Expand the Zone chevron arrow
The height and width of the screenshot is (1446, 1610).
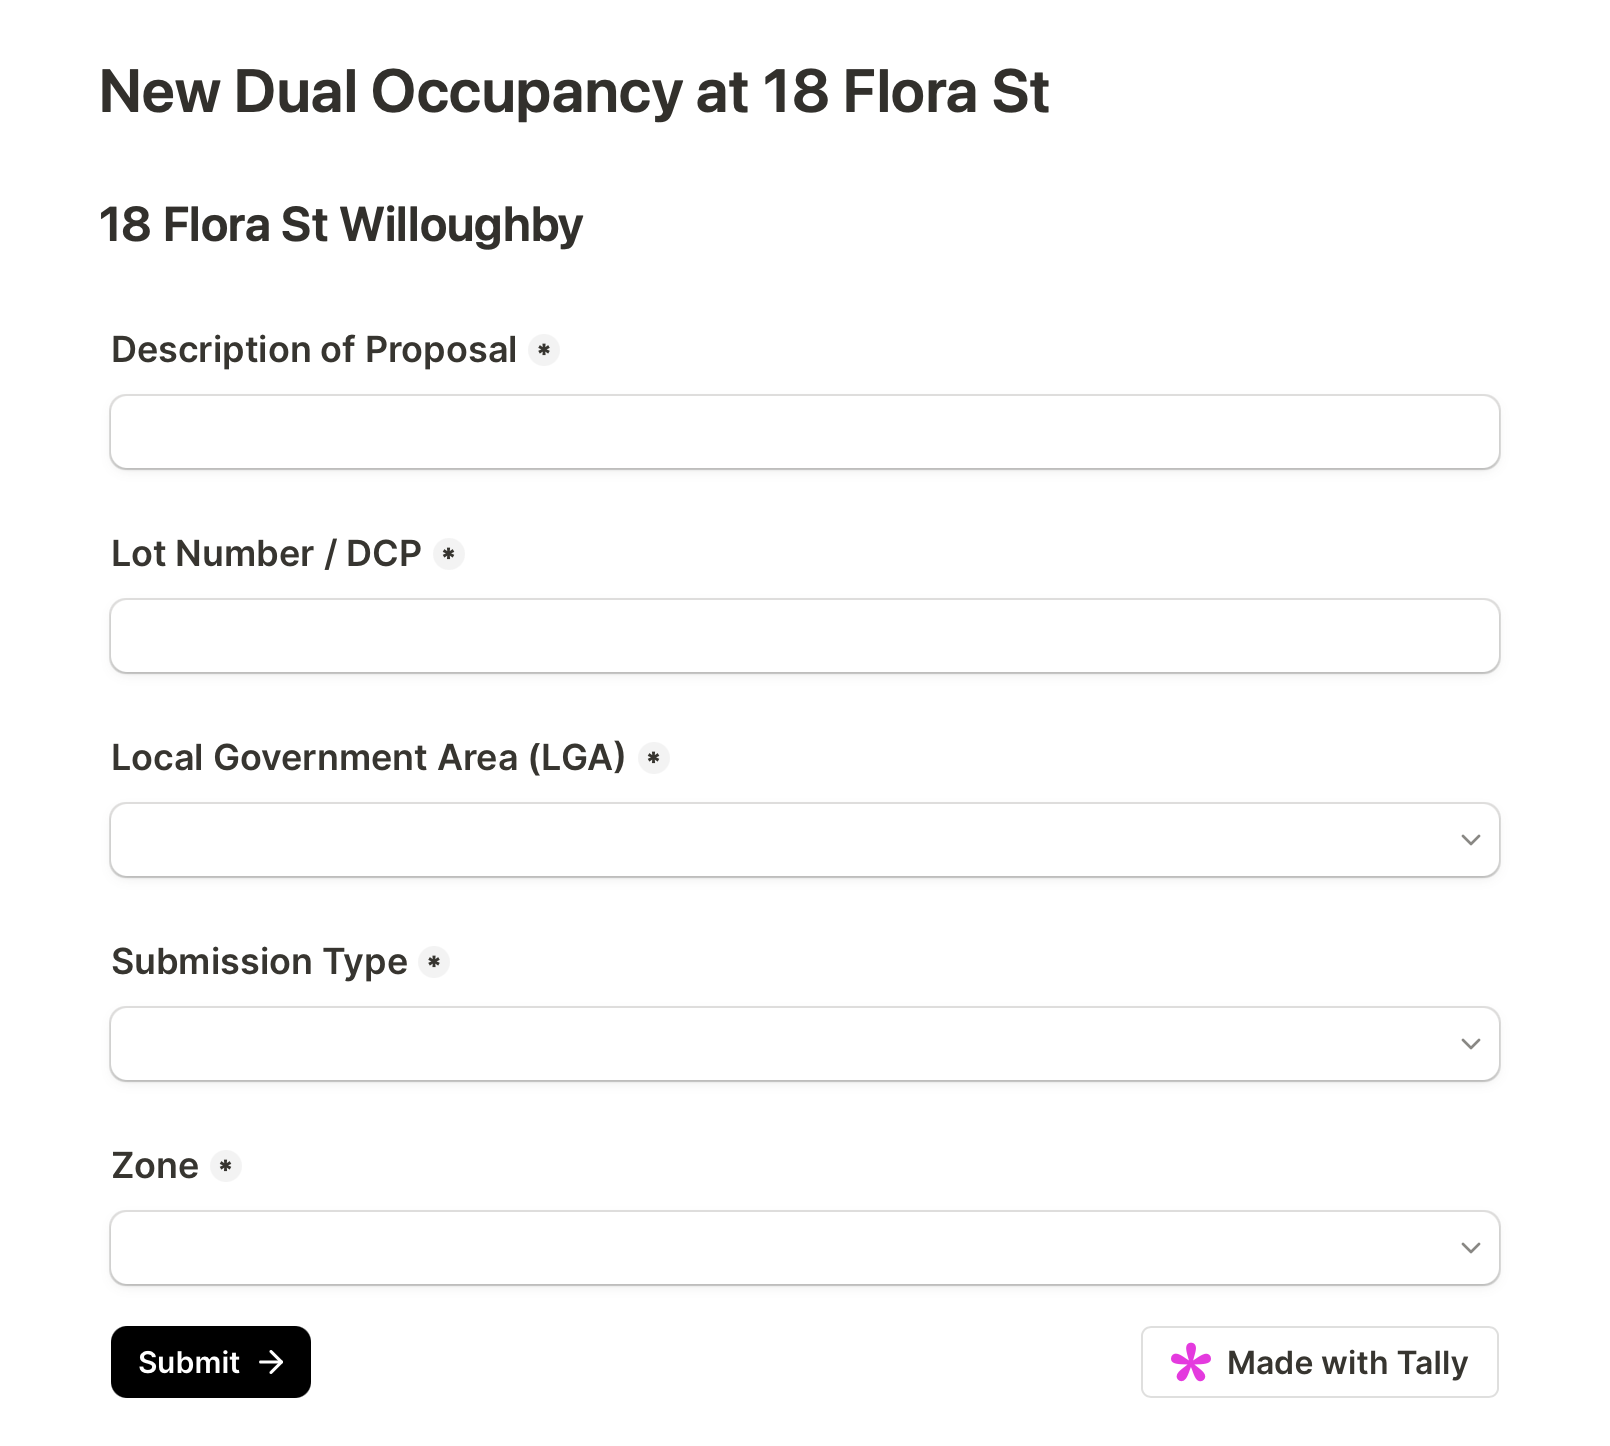[x=1470, y=1248]
